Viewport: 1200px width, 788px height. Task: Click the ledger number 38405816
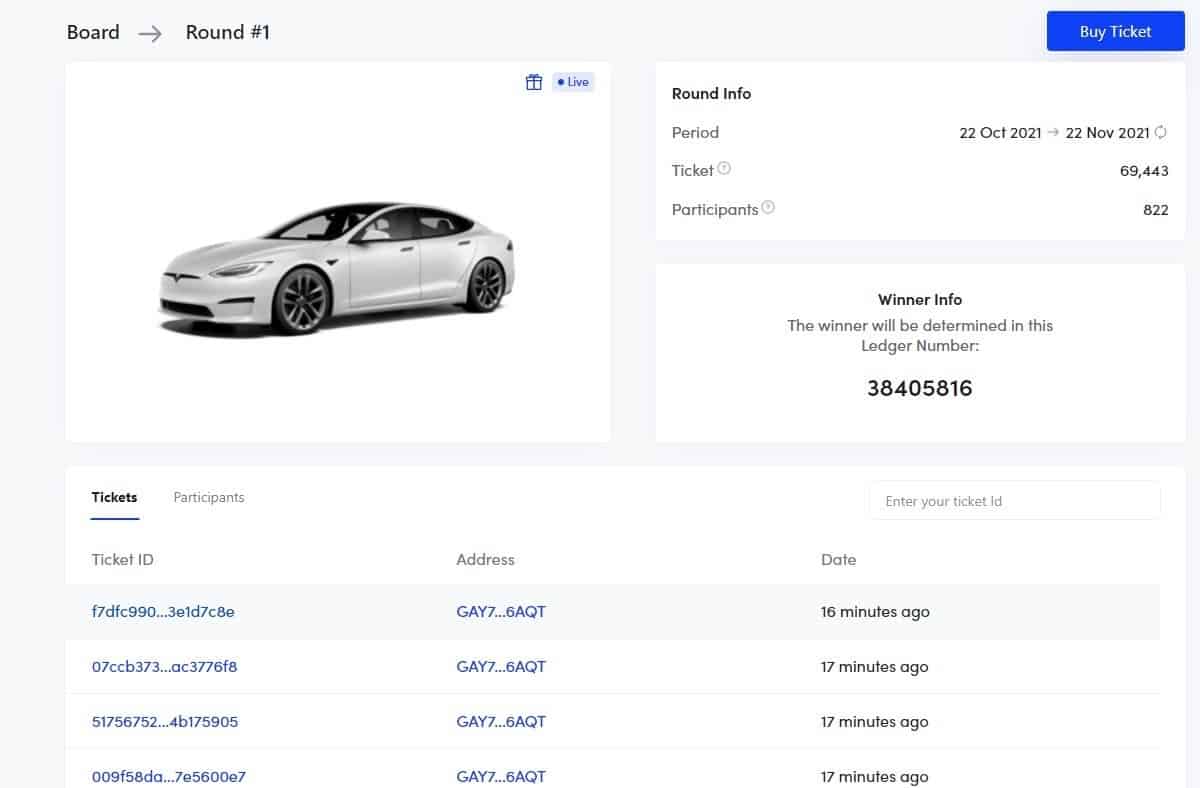(x=919, y=388)
